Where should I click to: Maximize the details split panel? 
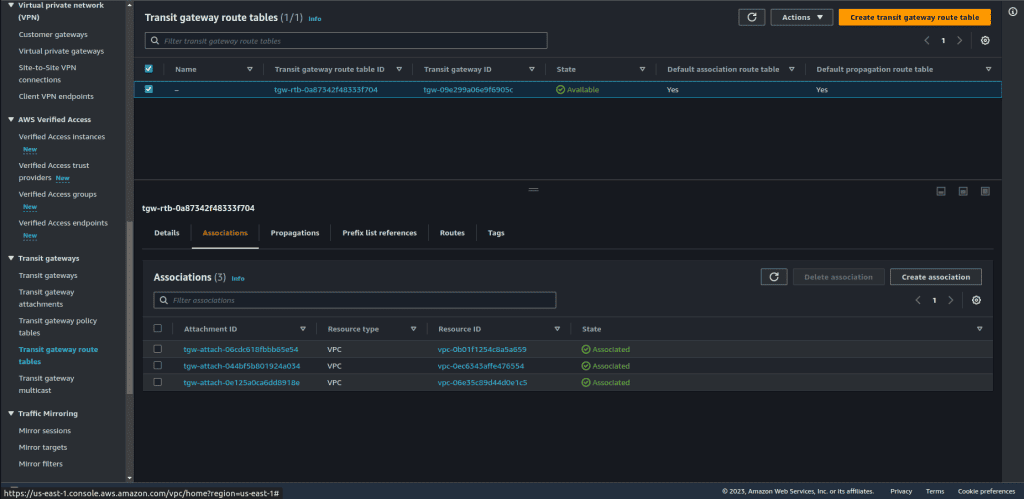click(x=985, y=191)
